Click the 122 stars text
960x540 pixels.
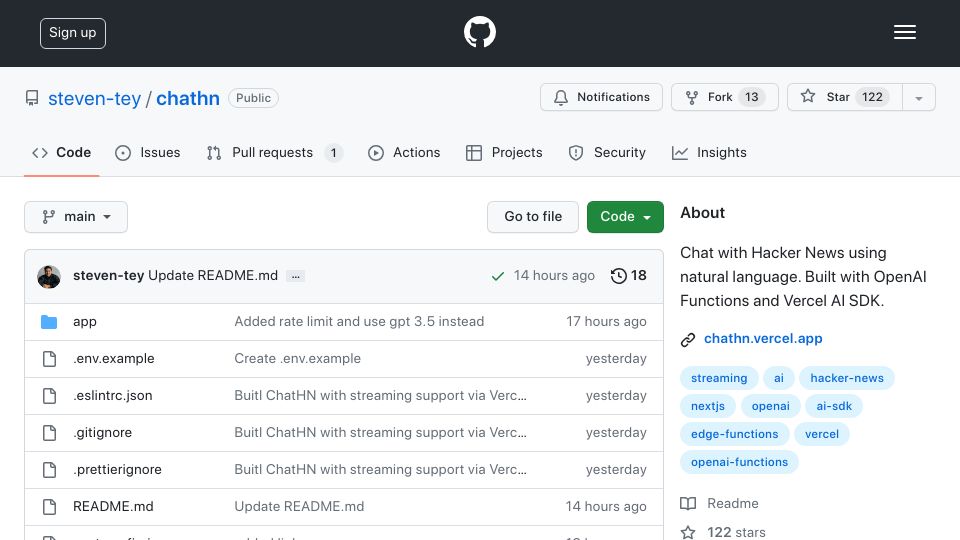pyautogui.click(x=737, y=532)
